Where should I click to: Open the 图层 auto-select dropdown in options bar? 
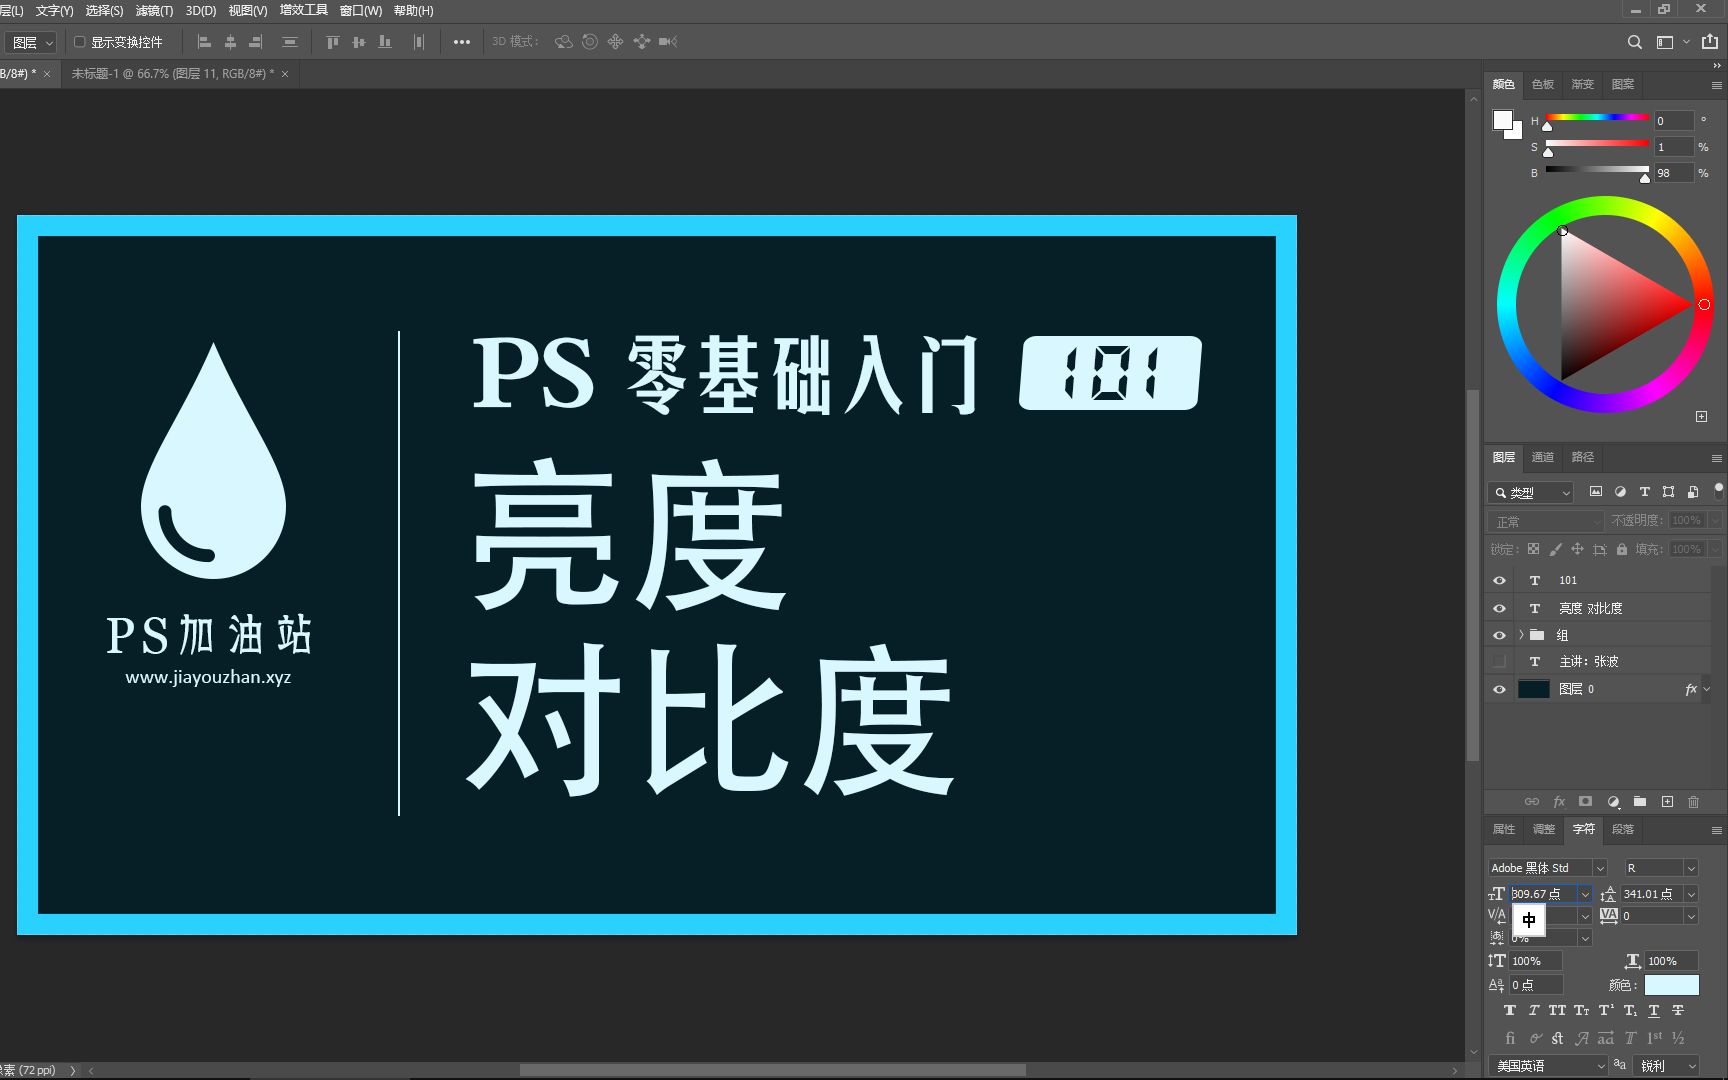(x=31, y=43)
